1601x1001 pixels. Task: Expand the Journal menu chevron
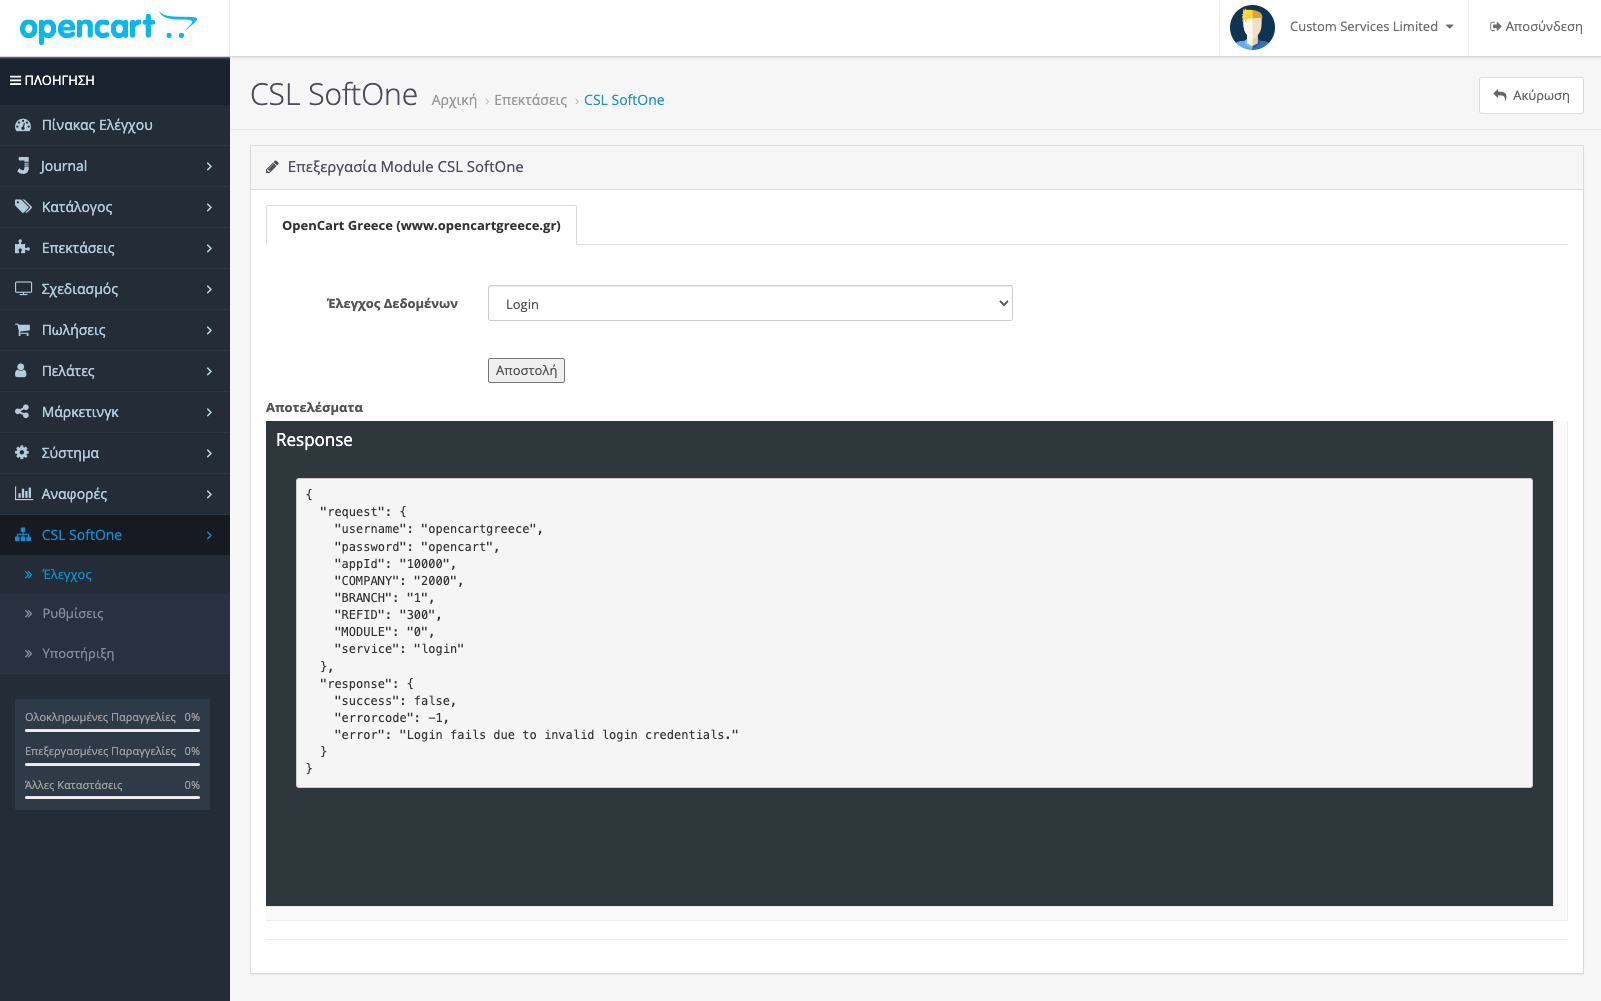[x=209, y=166]
